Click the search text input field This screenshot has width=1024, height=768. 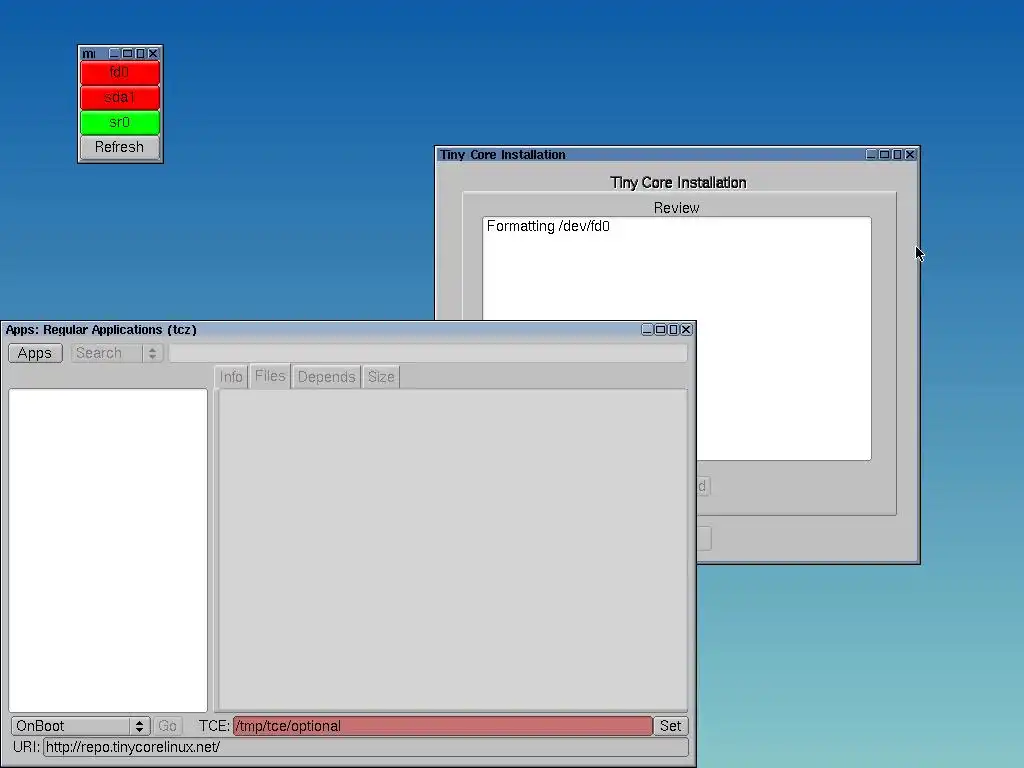pyautogui.click(x=428, y=353)
